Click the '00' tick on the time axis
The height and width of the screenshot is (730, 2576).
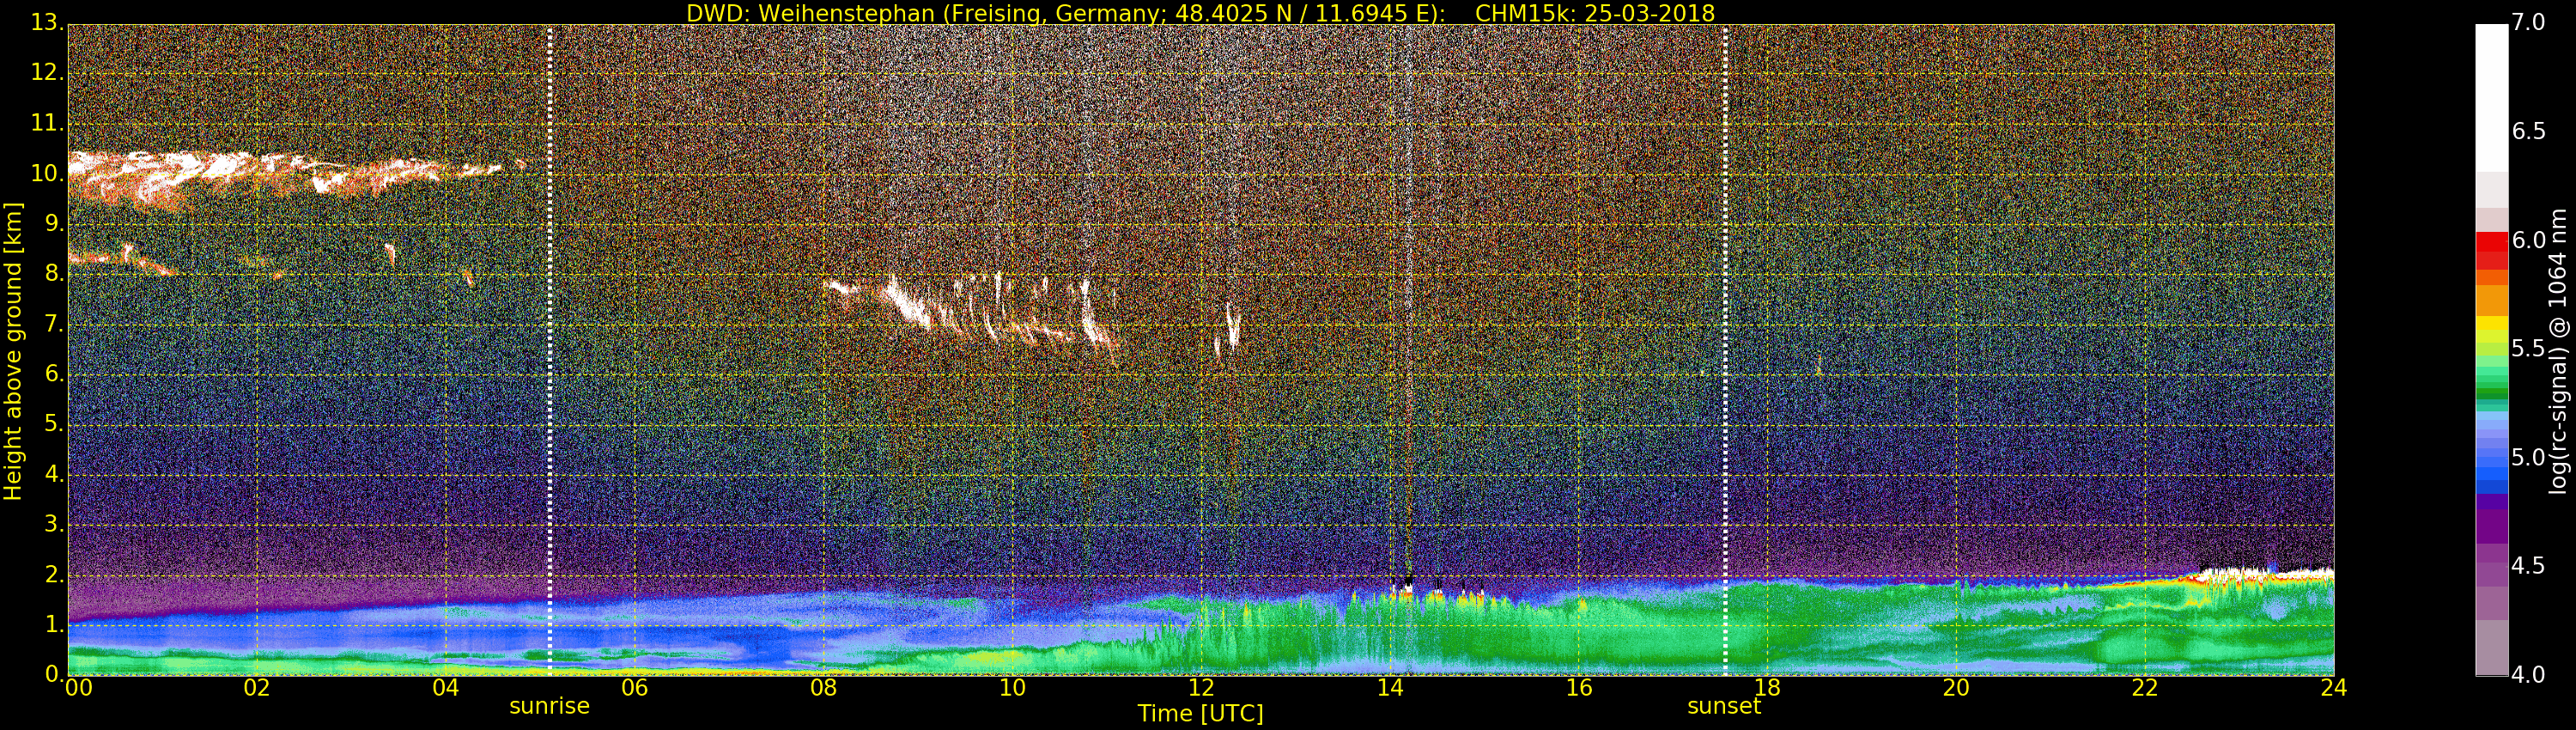click(78, 688)
